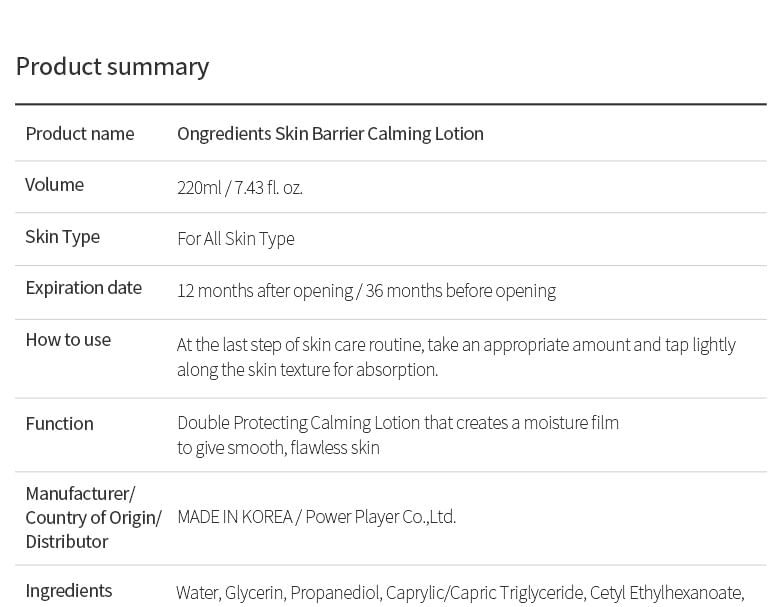
Task: Select the How to use label
Action: tap(68, 340)
